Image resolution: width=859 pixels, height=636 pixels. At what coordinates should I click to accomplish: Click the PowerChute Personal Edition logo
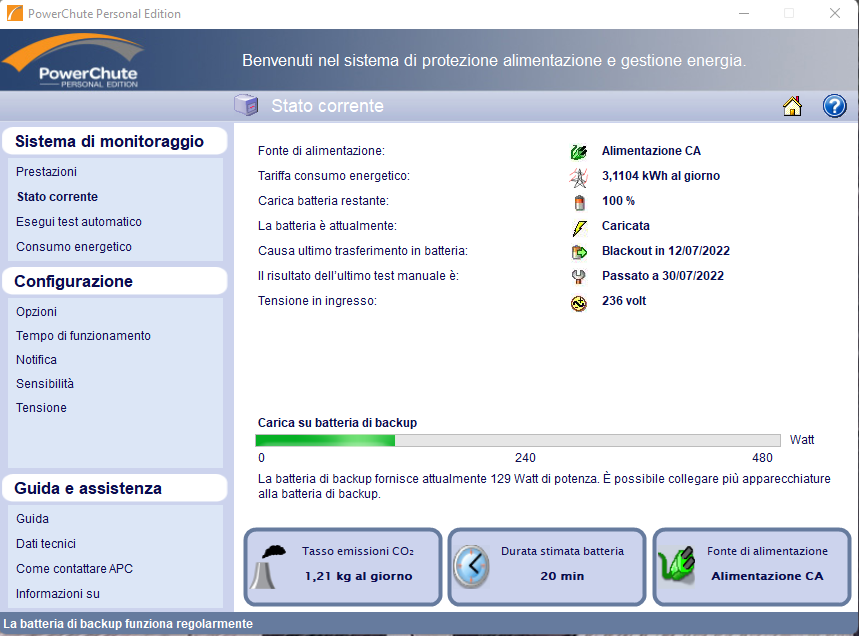[x=74, y=60]
